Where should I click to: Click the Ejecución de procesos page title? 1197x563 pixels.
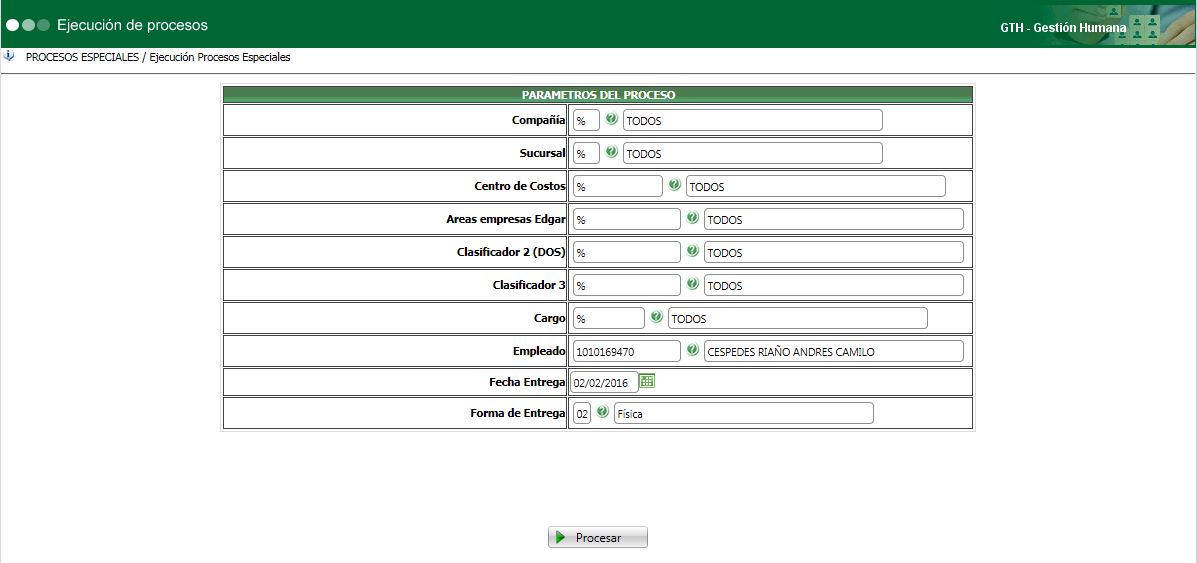coord(132,24)
